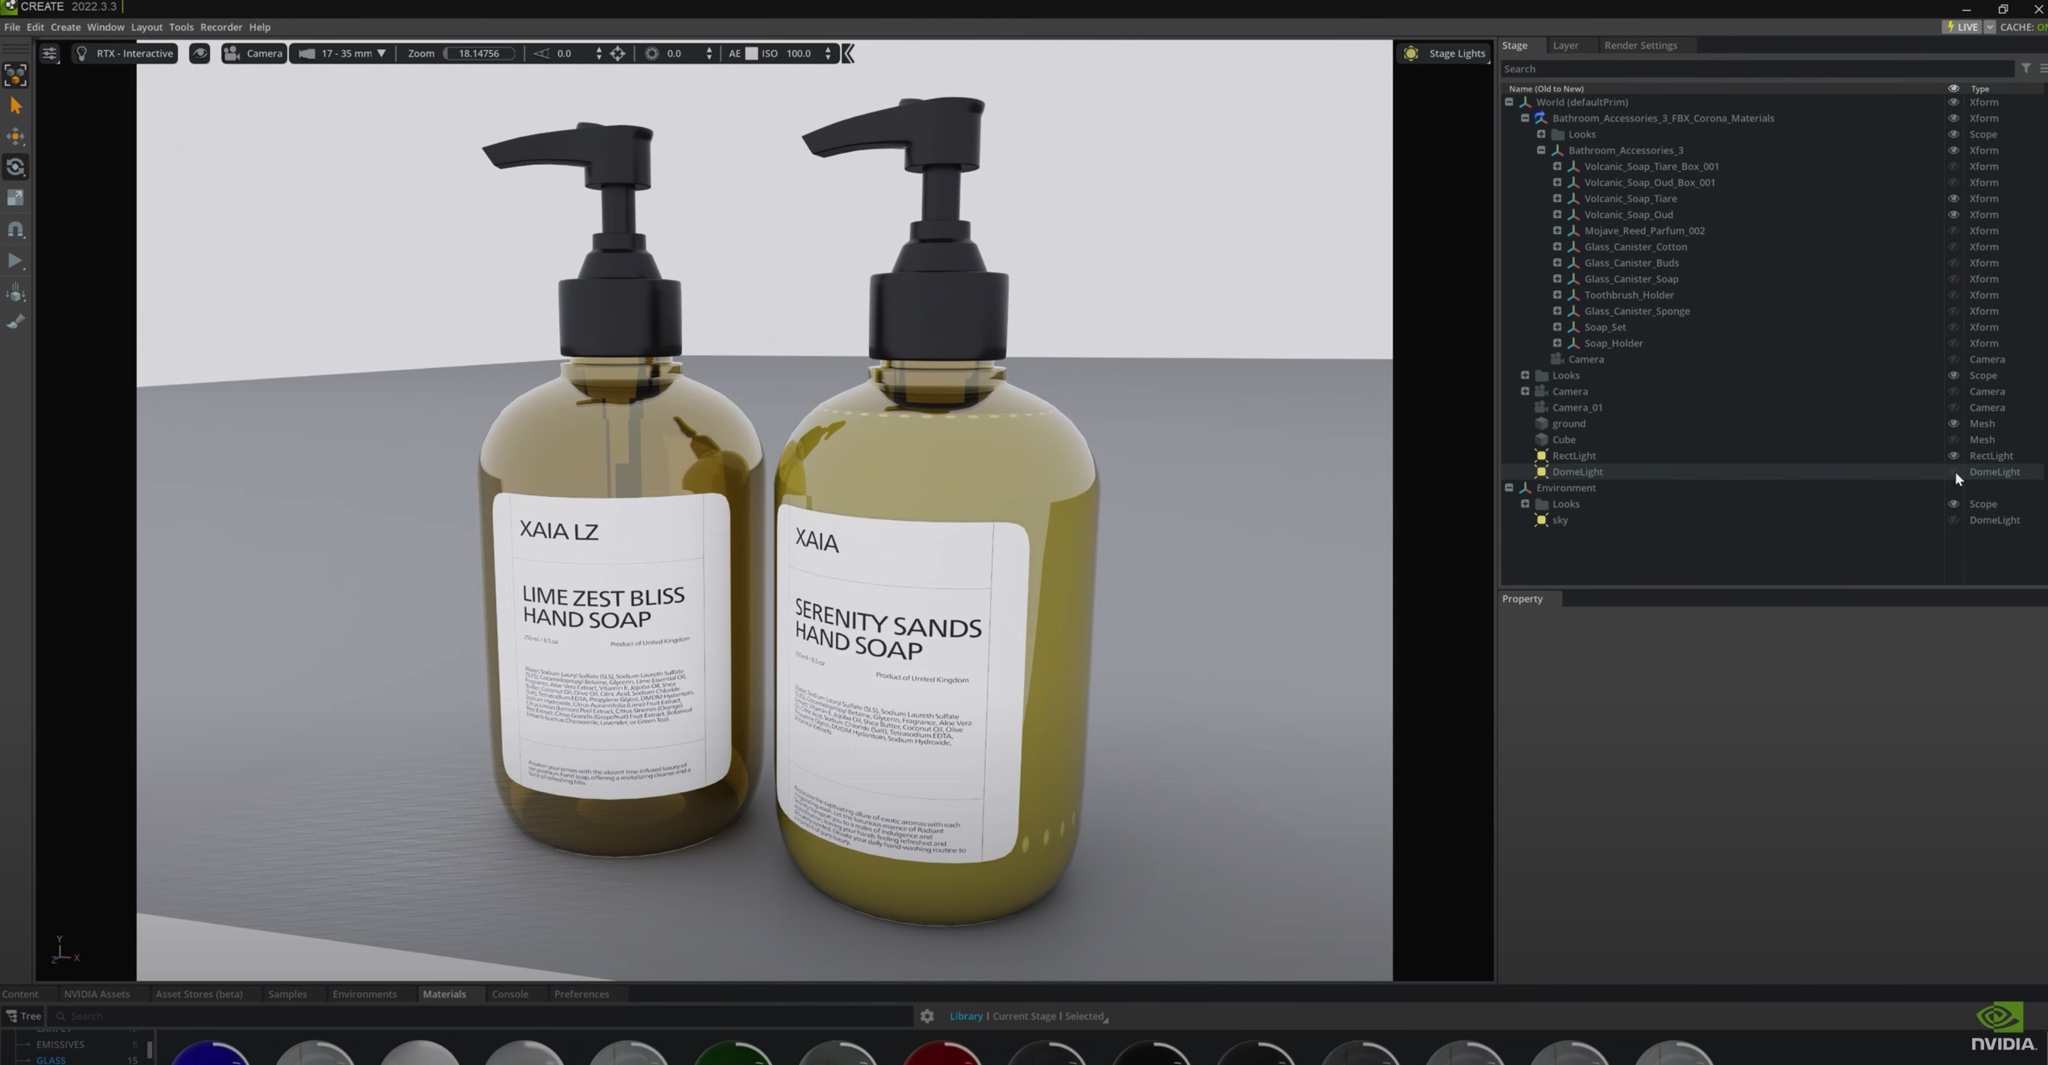Click the RTX - Interactive renderer button
The width and height of the screenshot is (2048, 1065).
(x=125, y=53)
